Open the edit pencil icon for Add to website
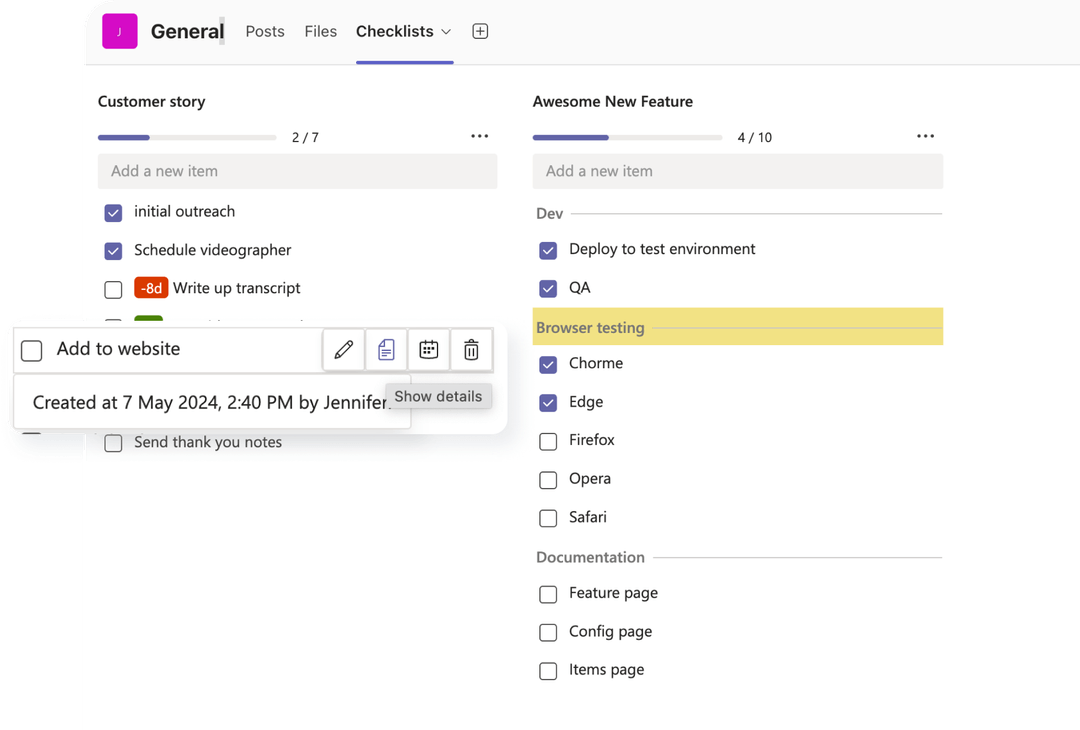 343,350
